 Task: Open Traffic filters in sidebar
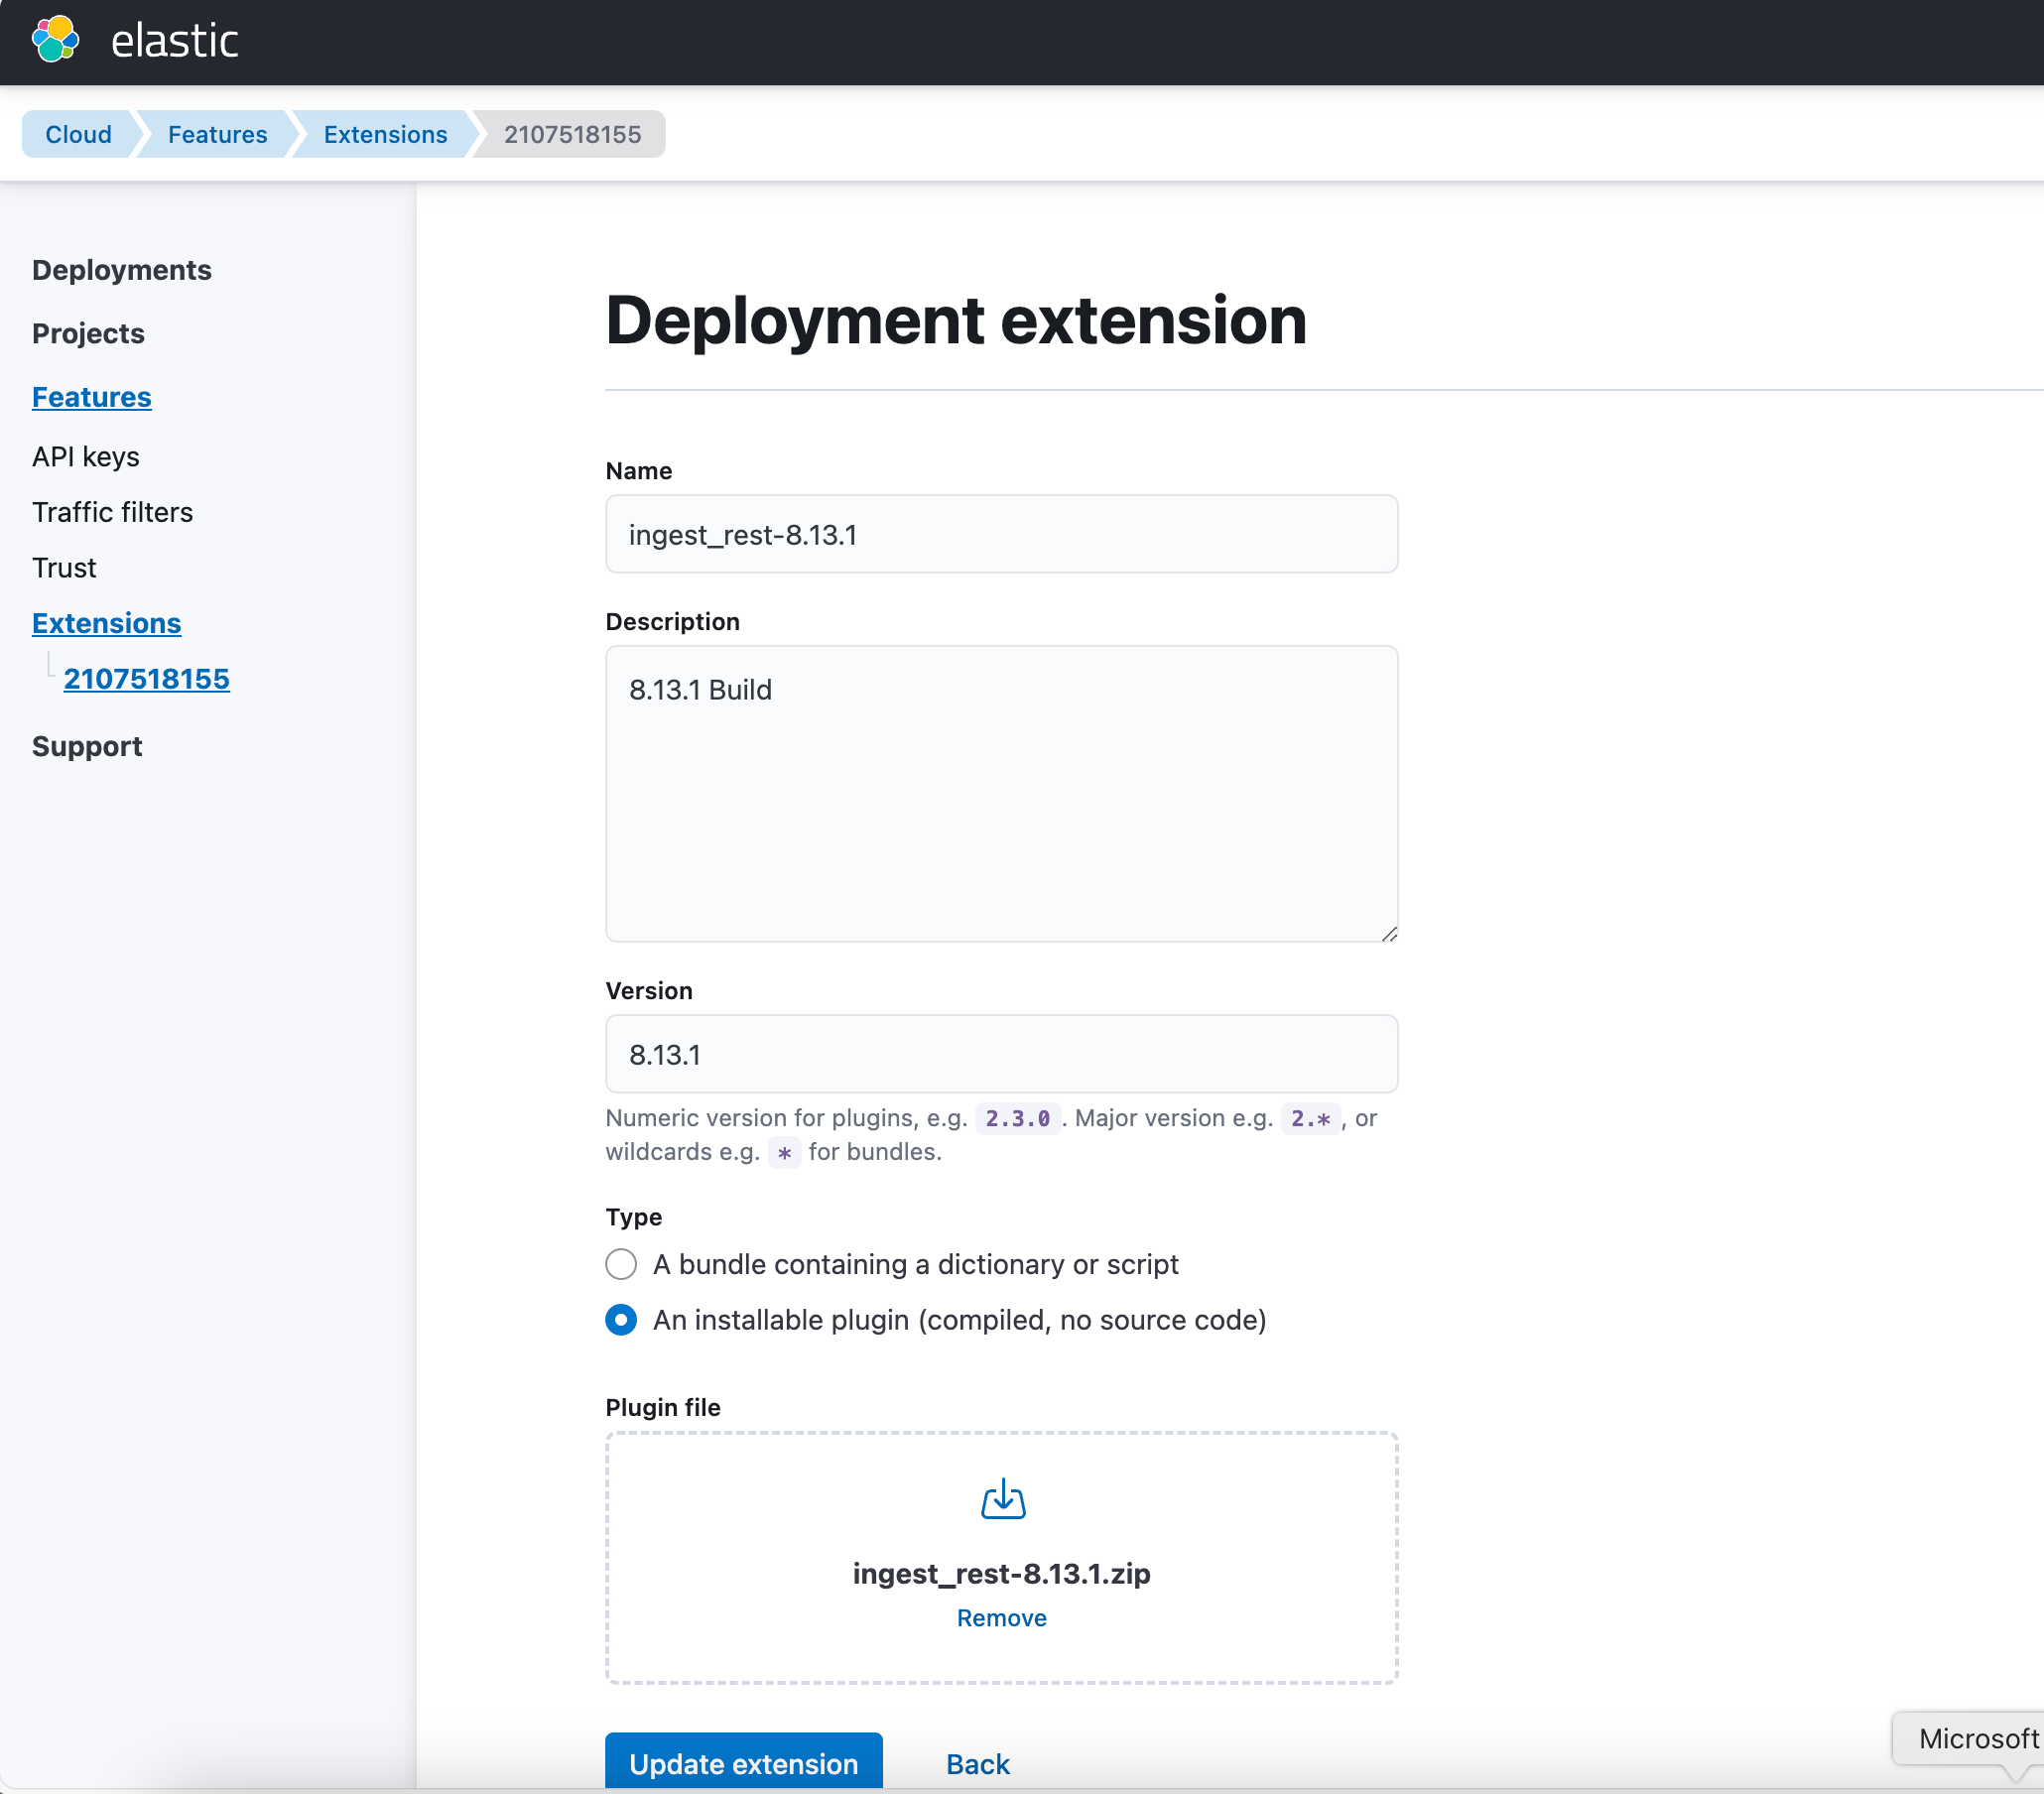[x=112, y=512]
